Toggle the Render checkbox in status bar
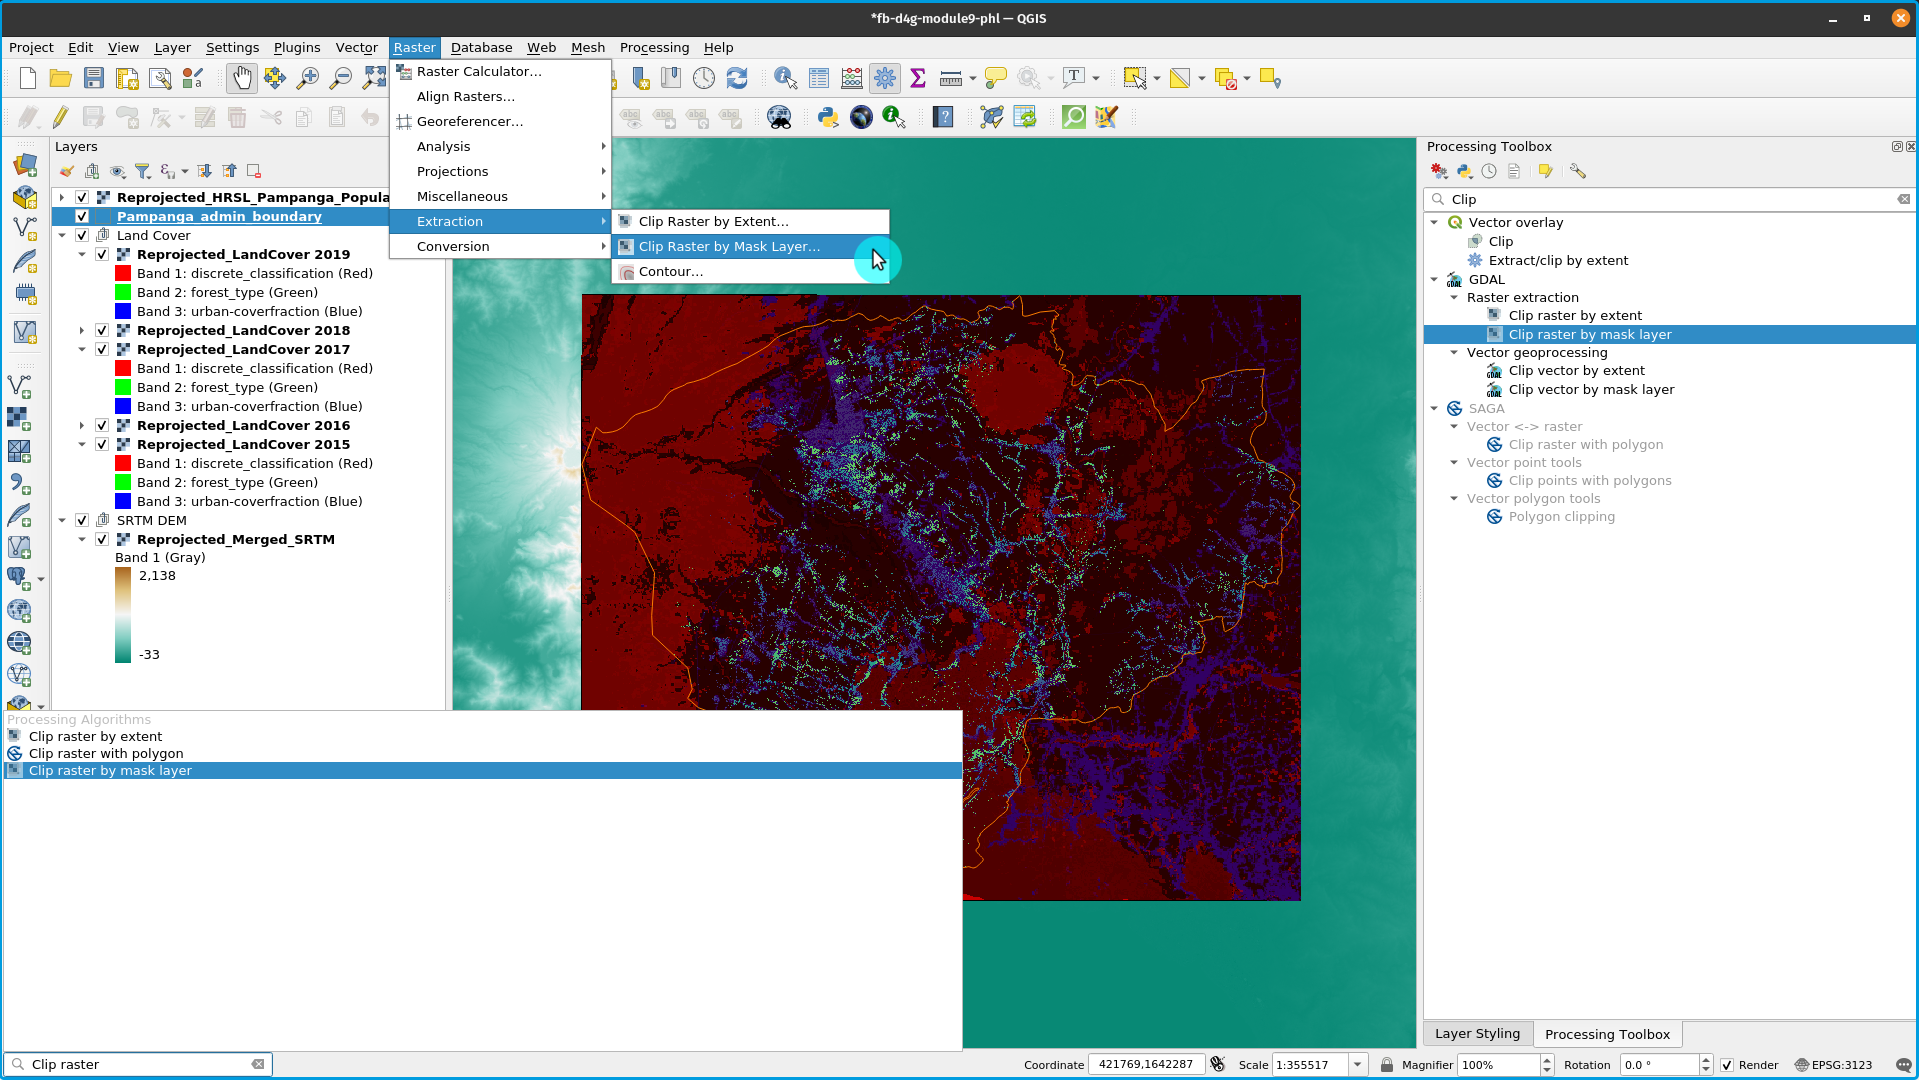This screenshot has width=1919, height=1080. (x=1727, y=1065)
